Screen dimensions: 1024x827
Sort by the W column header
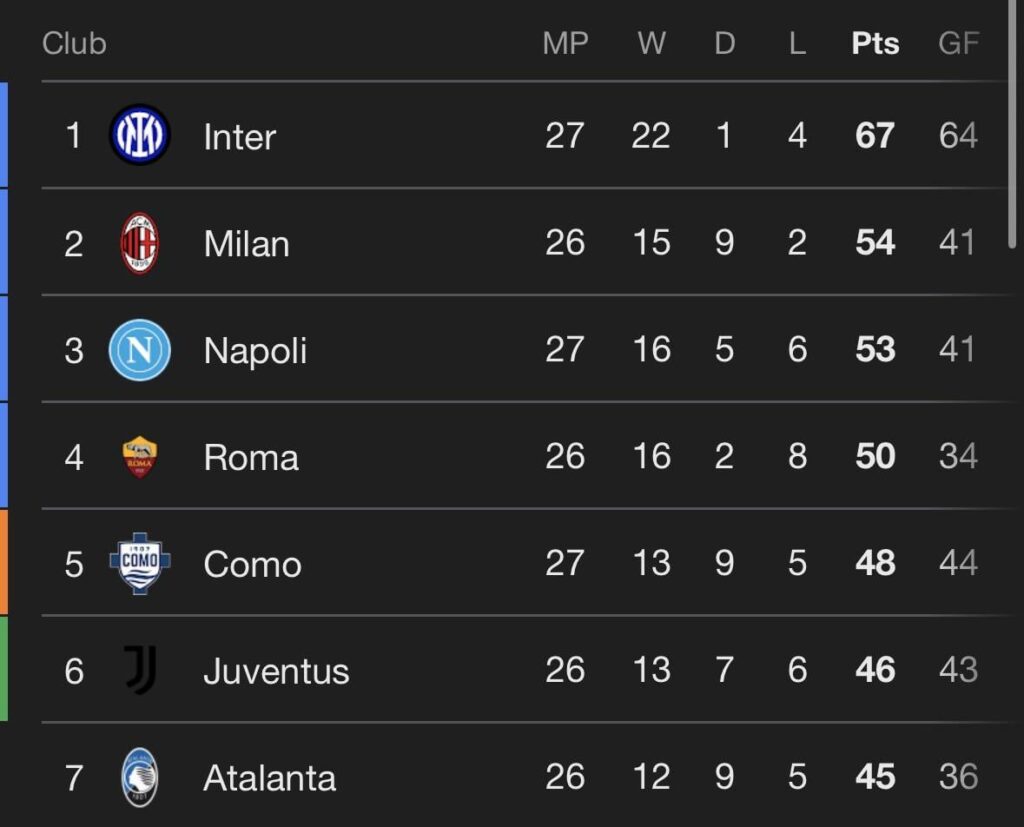point(651,43)
